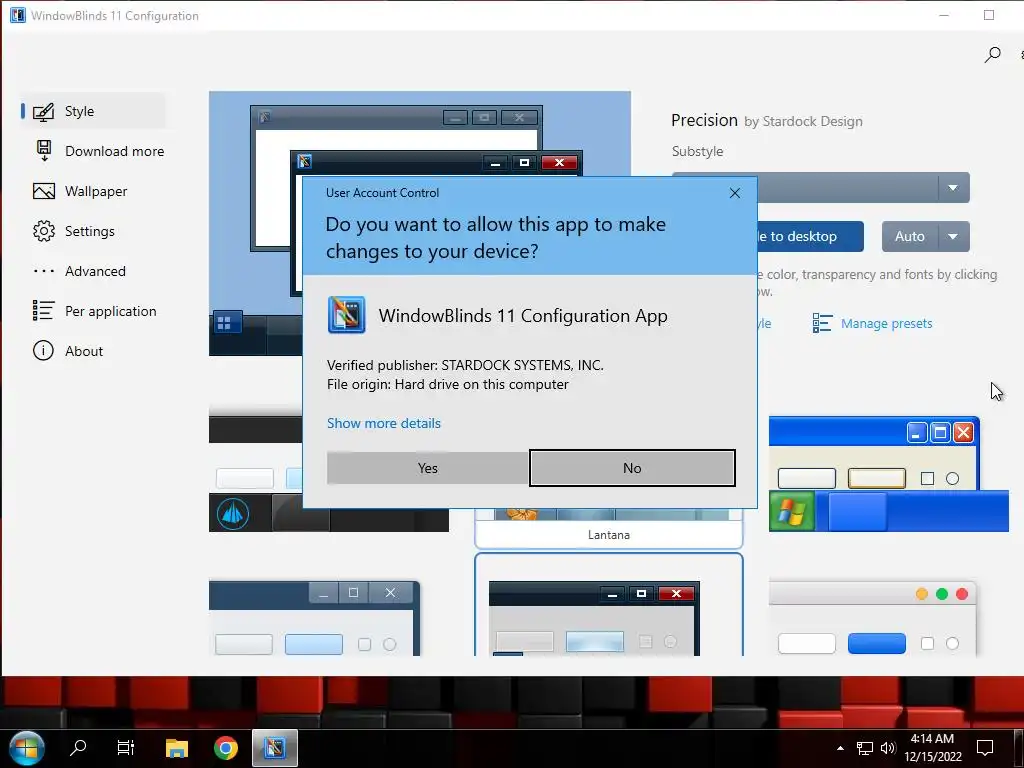Click the Auto mode button

910,236
